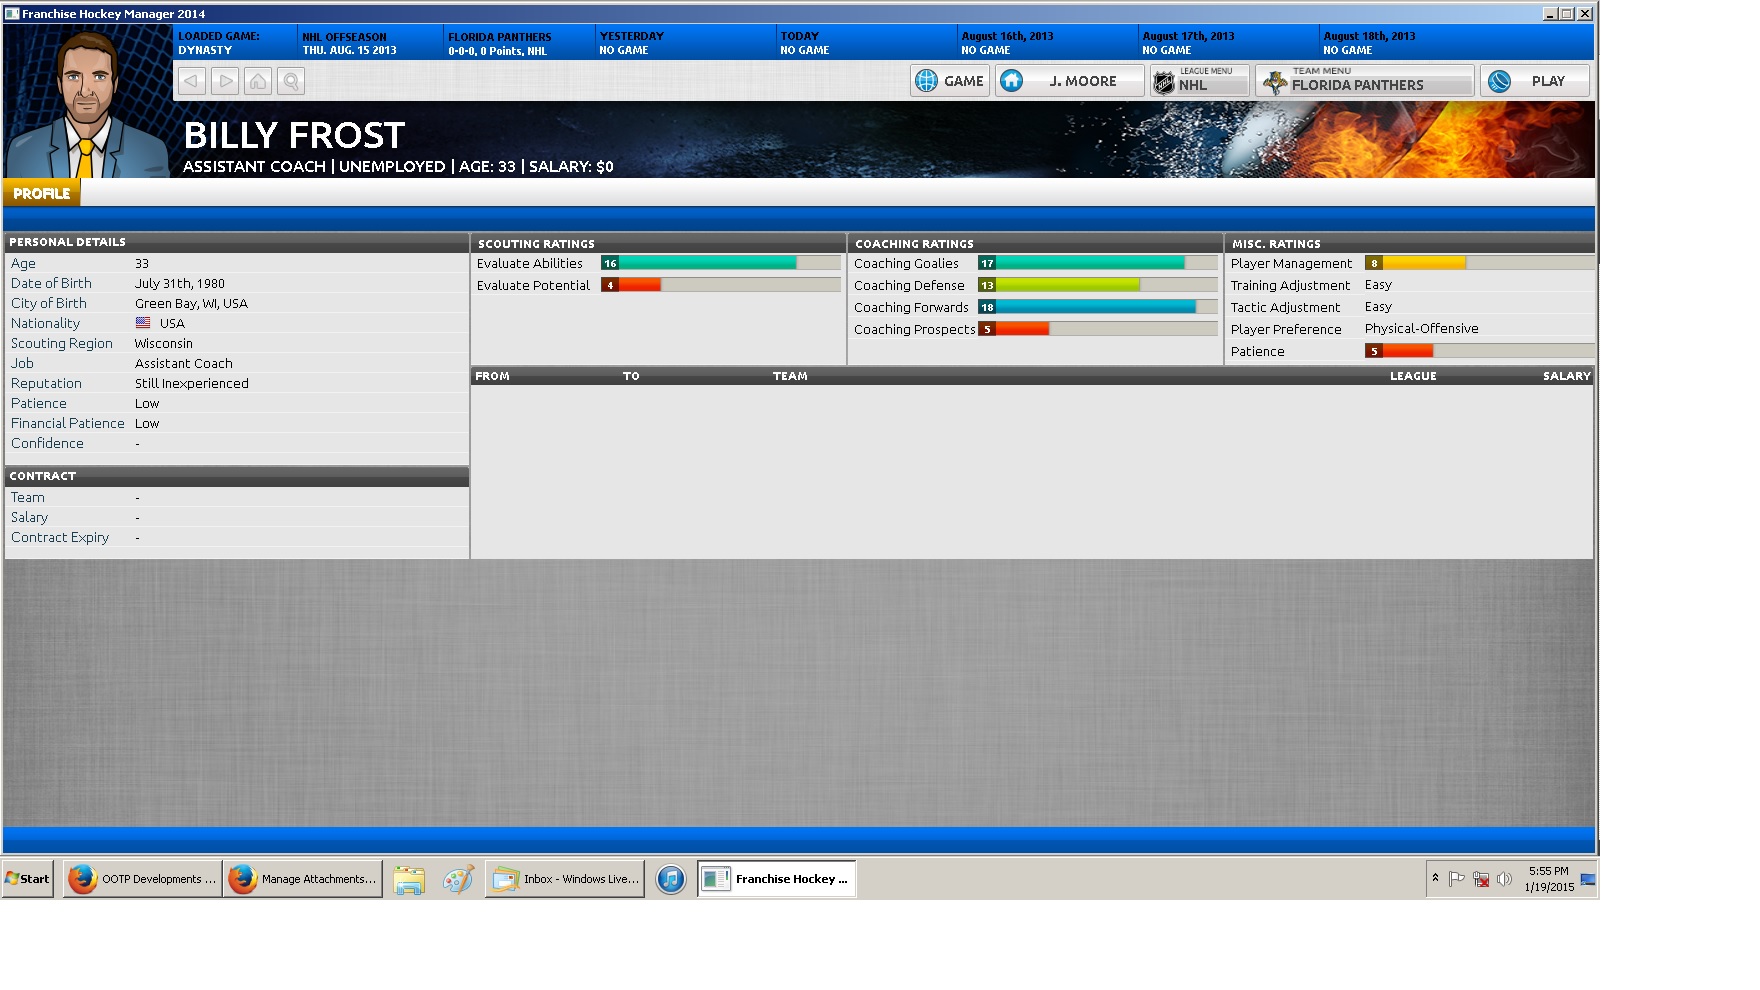Click the Evaluate Abilities rating bar
Image resolution: width=1760 pixels, height=990 pixels.
720,263
